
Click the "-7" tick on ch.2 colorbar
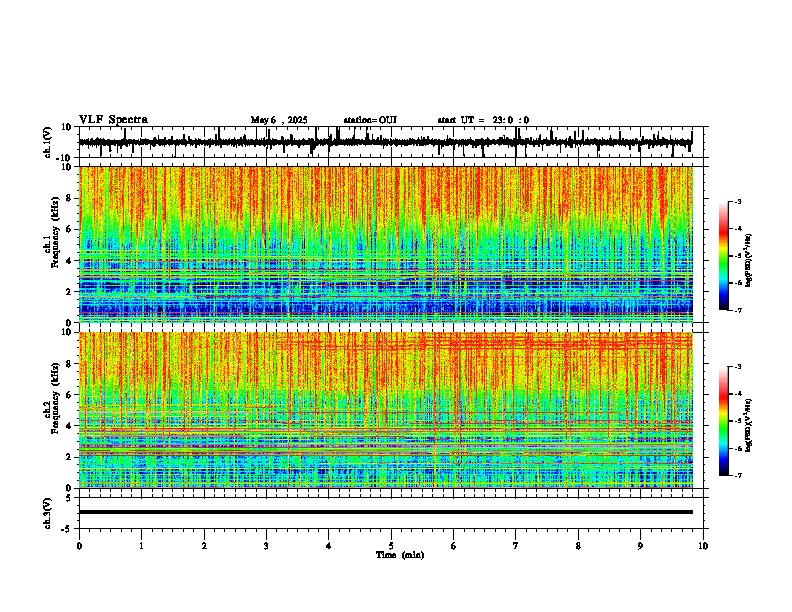(x=738, y=475)
